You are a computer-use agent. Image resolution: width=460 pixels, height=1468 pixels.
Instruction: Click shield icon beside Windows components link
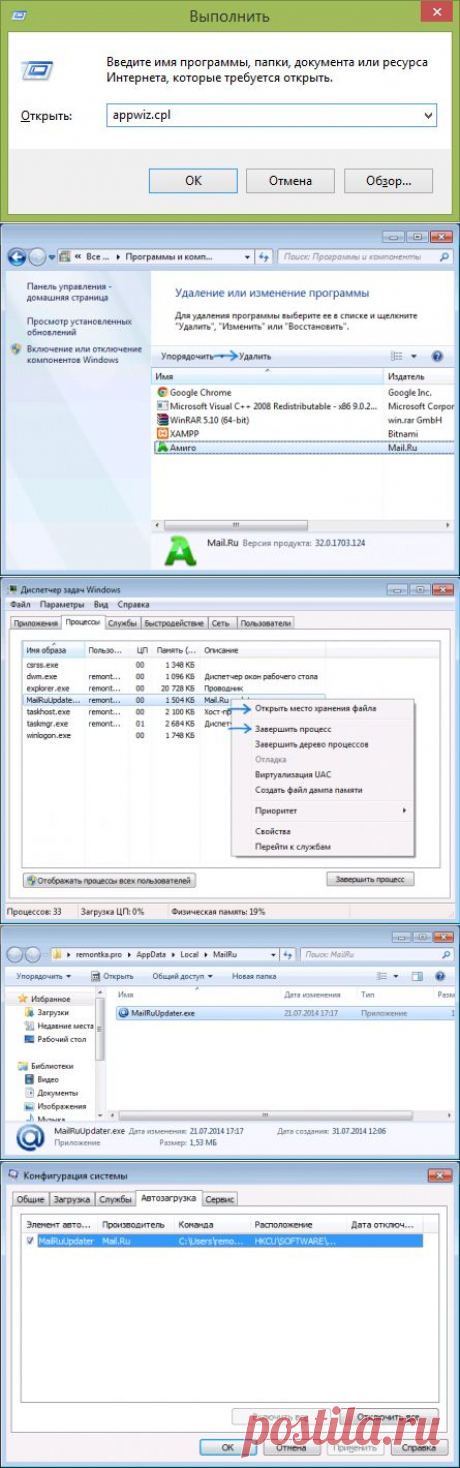pyautogui.click(x=15, y=349)
